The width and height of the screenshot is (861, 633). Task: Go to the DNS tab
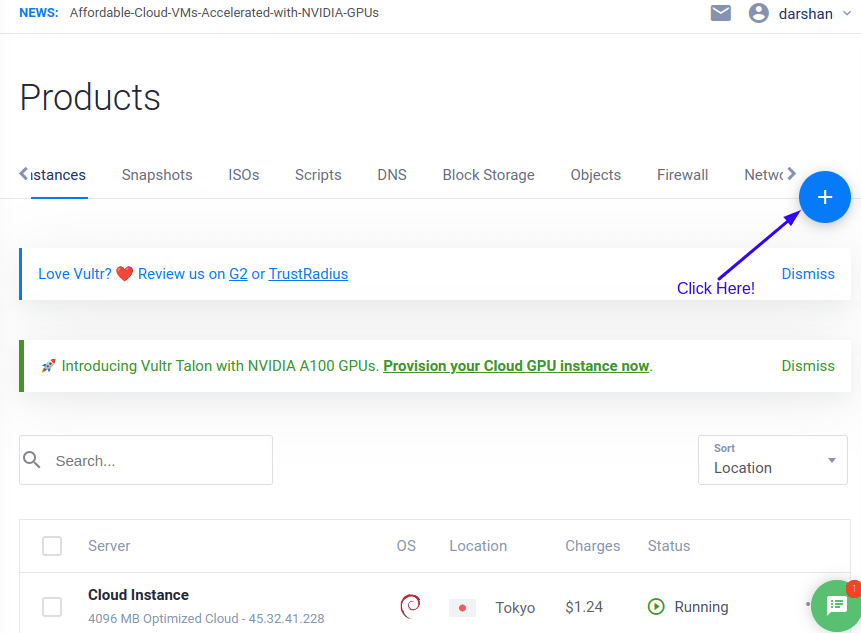[x=392, y=175]
